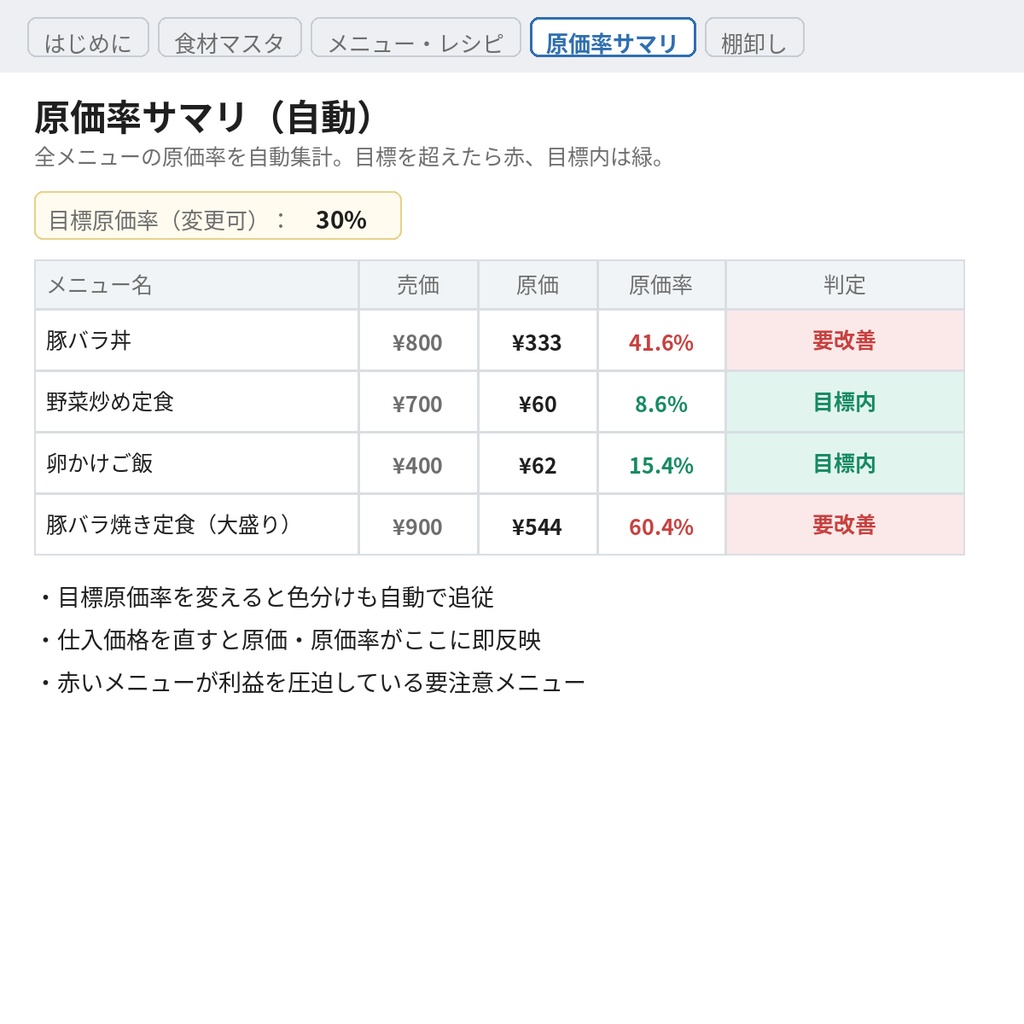Screen dimensions: 1024x1024
Task: Click the ¥60 cost cell
Action: point(537,403)
